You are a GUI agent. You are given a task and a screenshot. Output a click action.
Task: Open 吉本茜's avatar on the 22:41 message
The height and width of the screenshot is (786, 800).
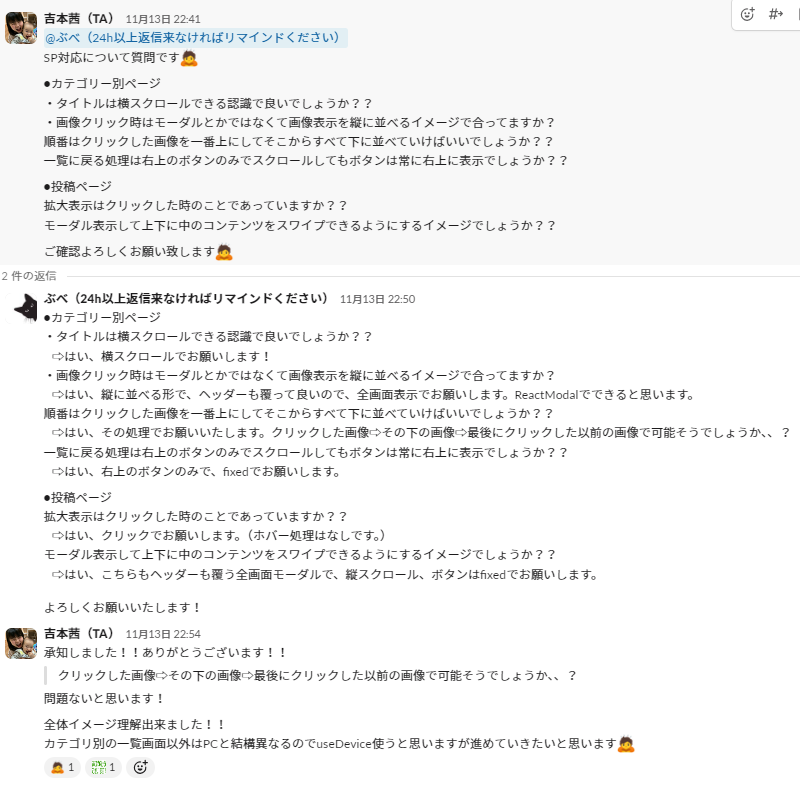tap(21, 28)
